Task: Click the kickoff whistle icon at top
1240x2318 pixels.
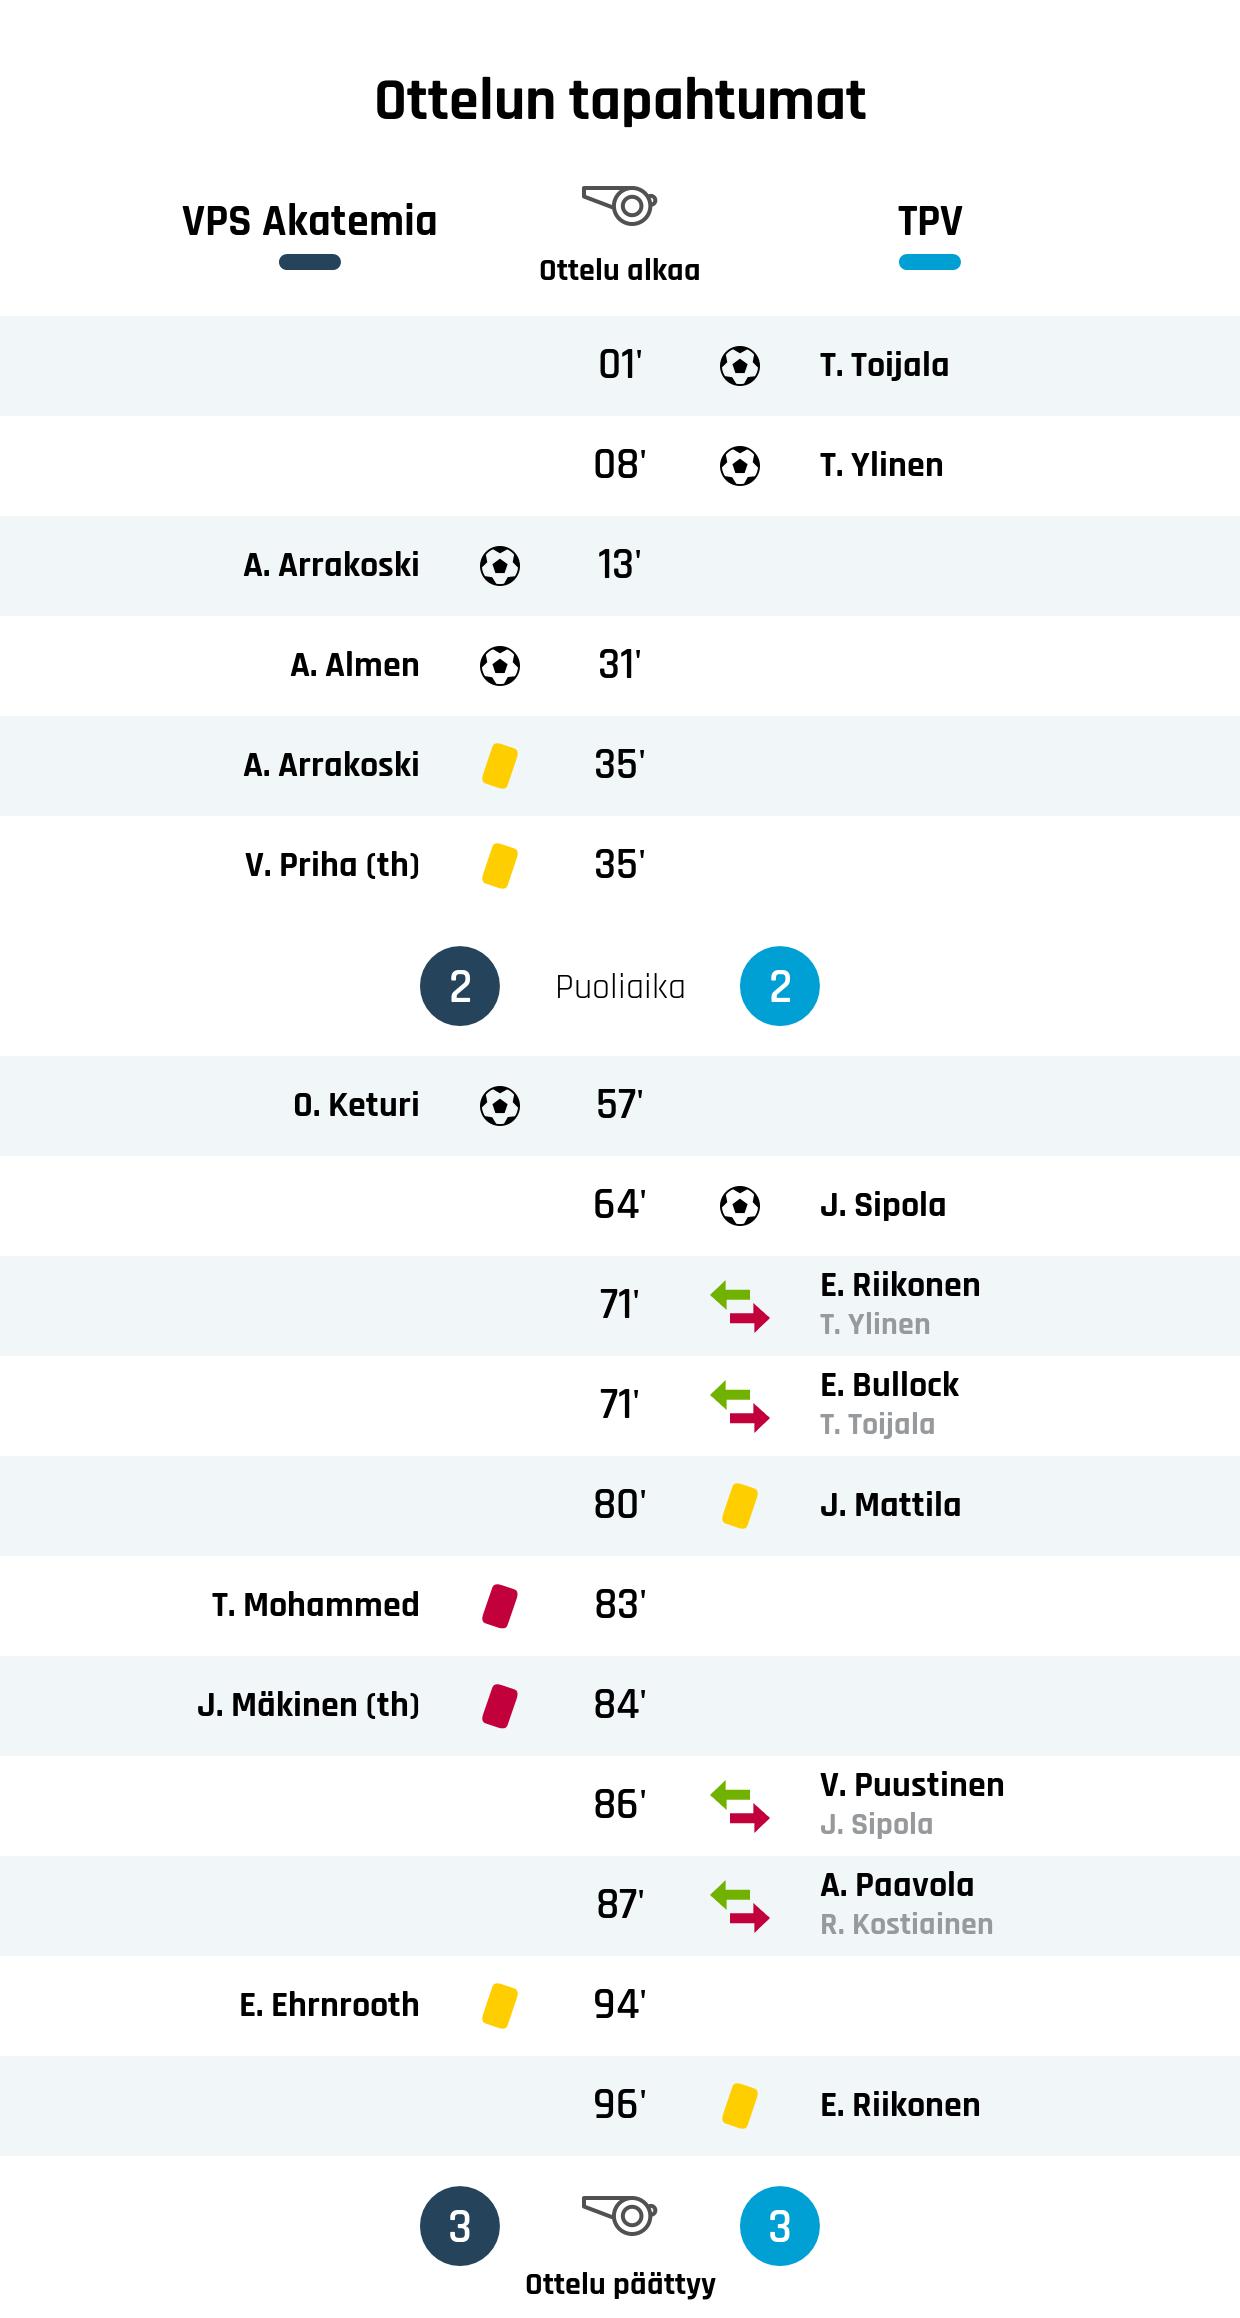Action: [619, 205]
